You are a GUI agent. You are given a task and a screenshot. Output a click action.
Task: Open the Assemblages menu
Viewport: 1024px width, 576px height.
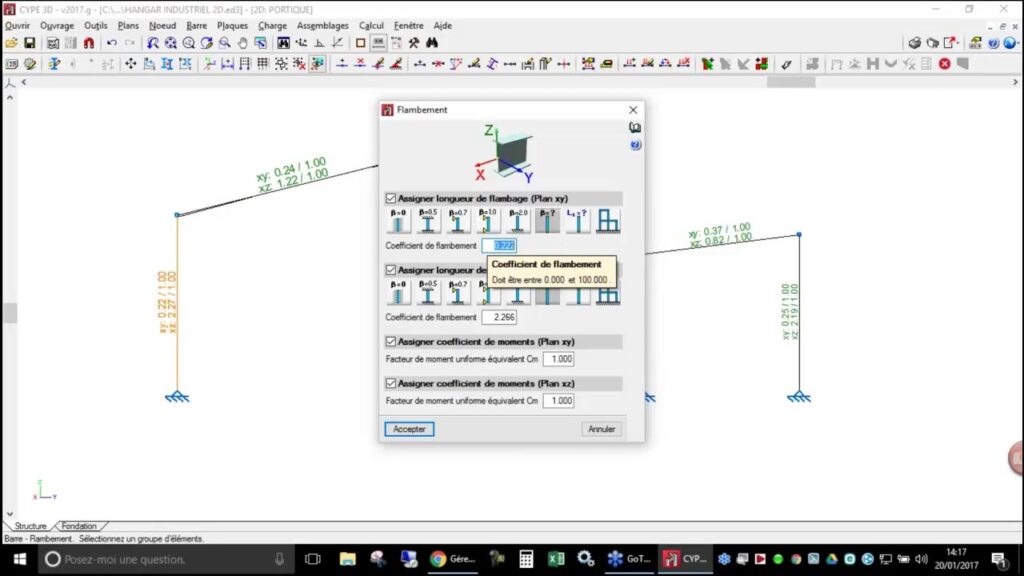[323, 25]
